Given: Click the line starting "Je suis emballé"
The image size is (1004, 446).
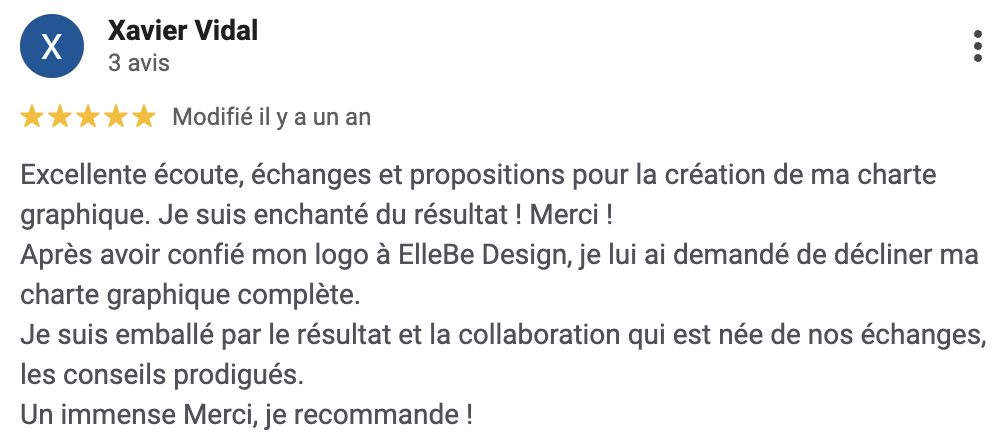Looking at the screenshot, I should point(500,333).
